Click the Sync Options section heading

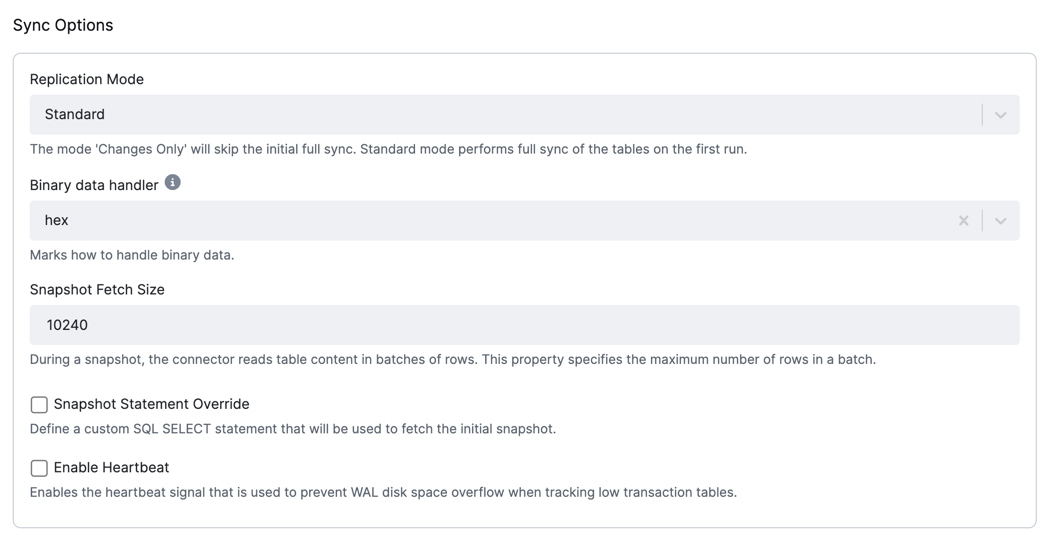[x=63, y=25]
